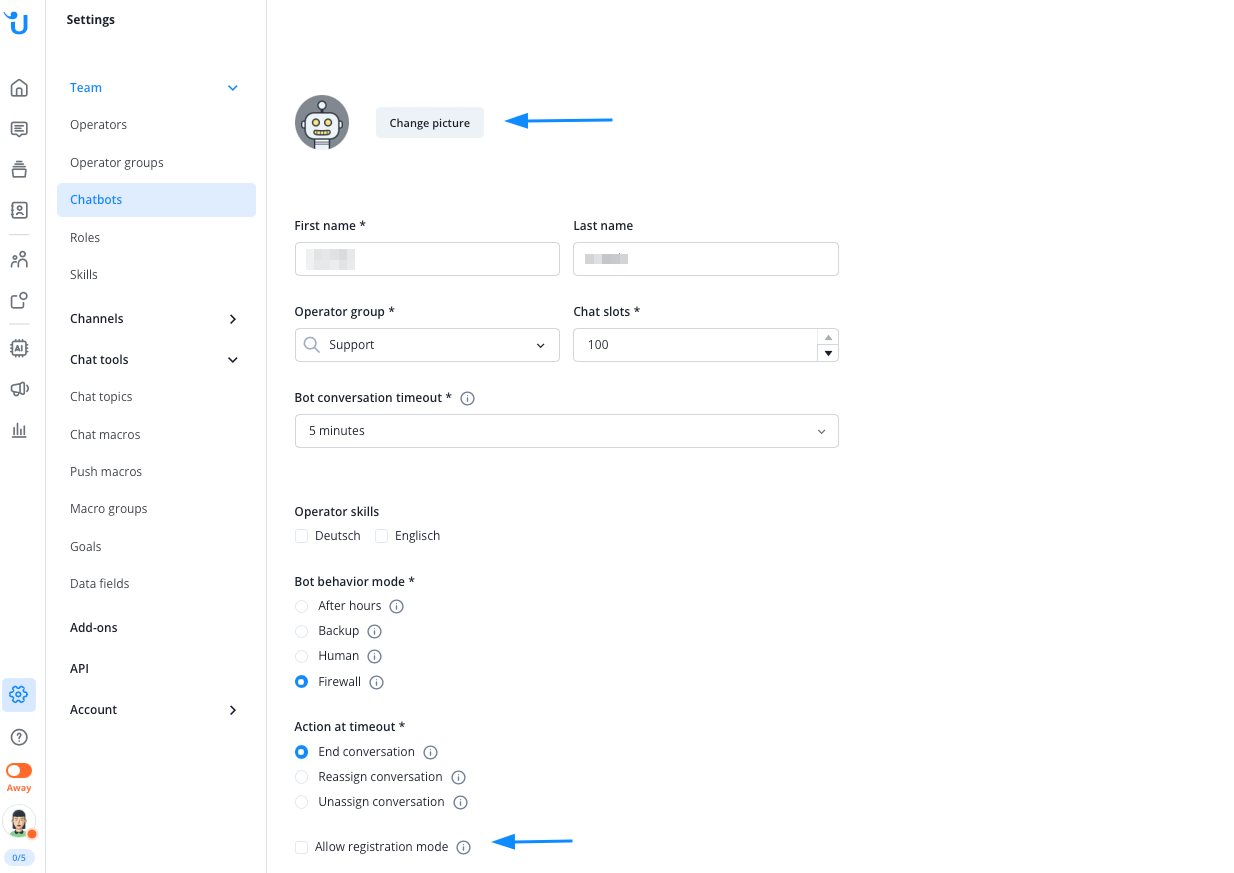
Task: Click the help question mark icon
Action: click(x=19, y=737)
